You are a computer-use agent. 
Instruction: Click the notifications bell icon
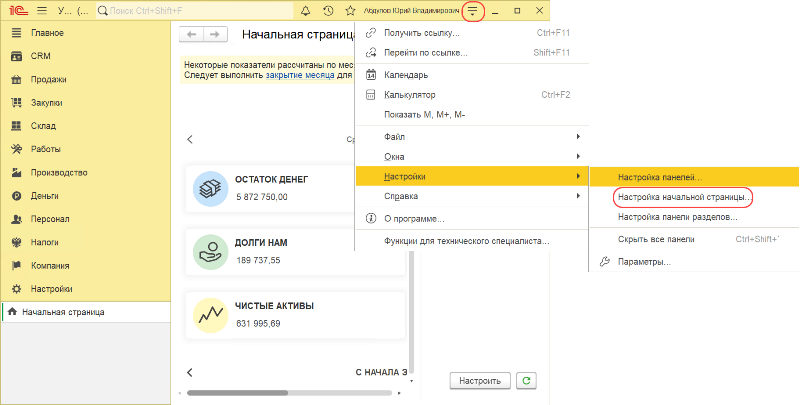(306, 10)
